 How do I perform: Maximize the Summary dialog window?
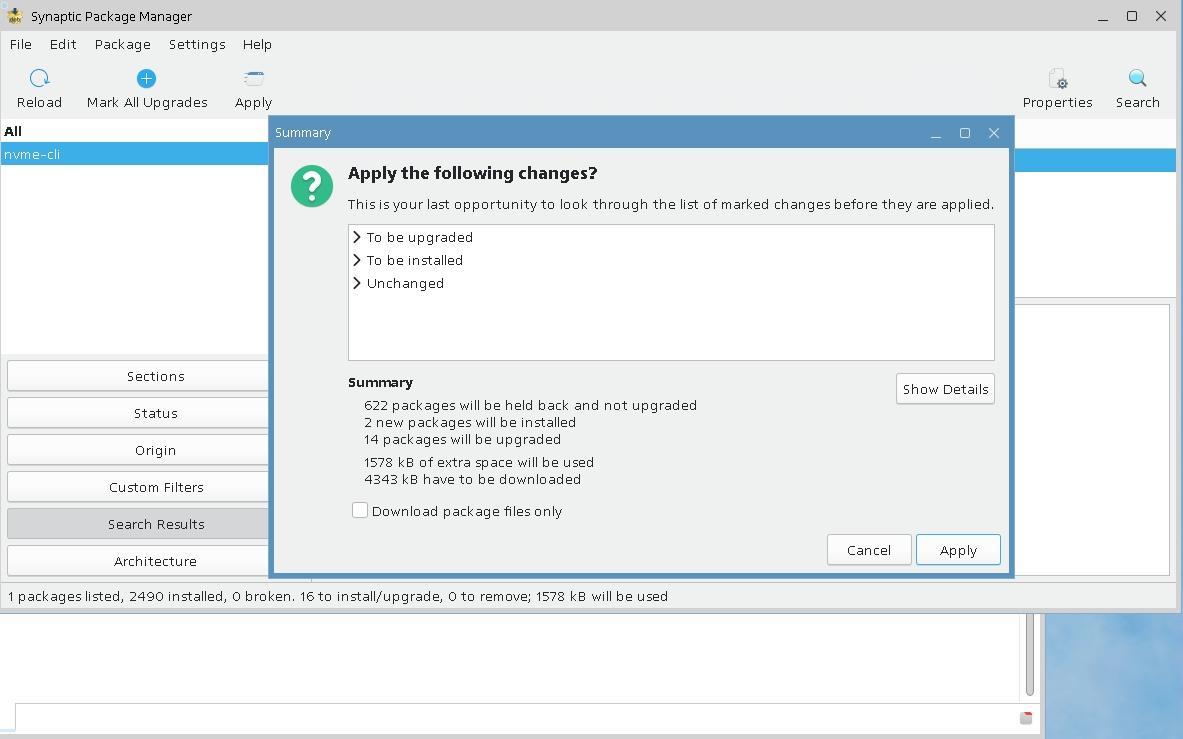965,133
